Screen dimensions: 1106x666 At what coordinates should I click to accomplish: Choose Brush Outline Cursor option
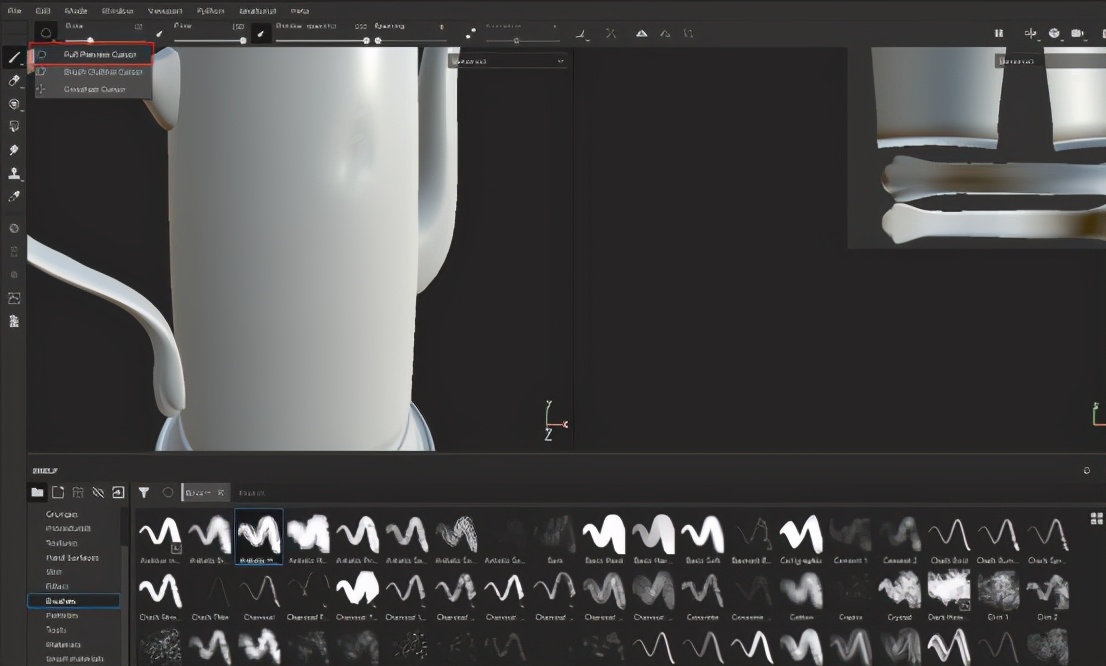[x=91, y=71]
